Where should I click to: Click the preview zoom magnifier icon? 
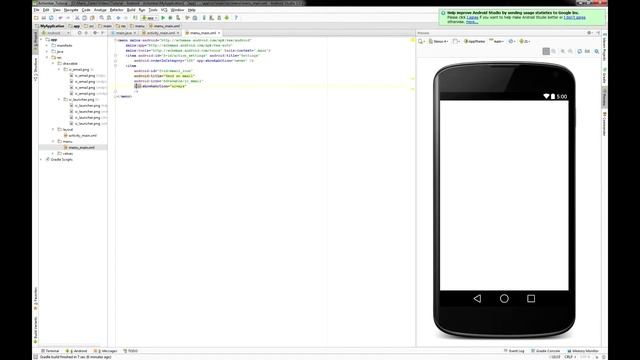coord(597,51)
